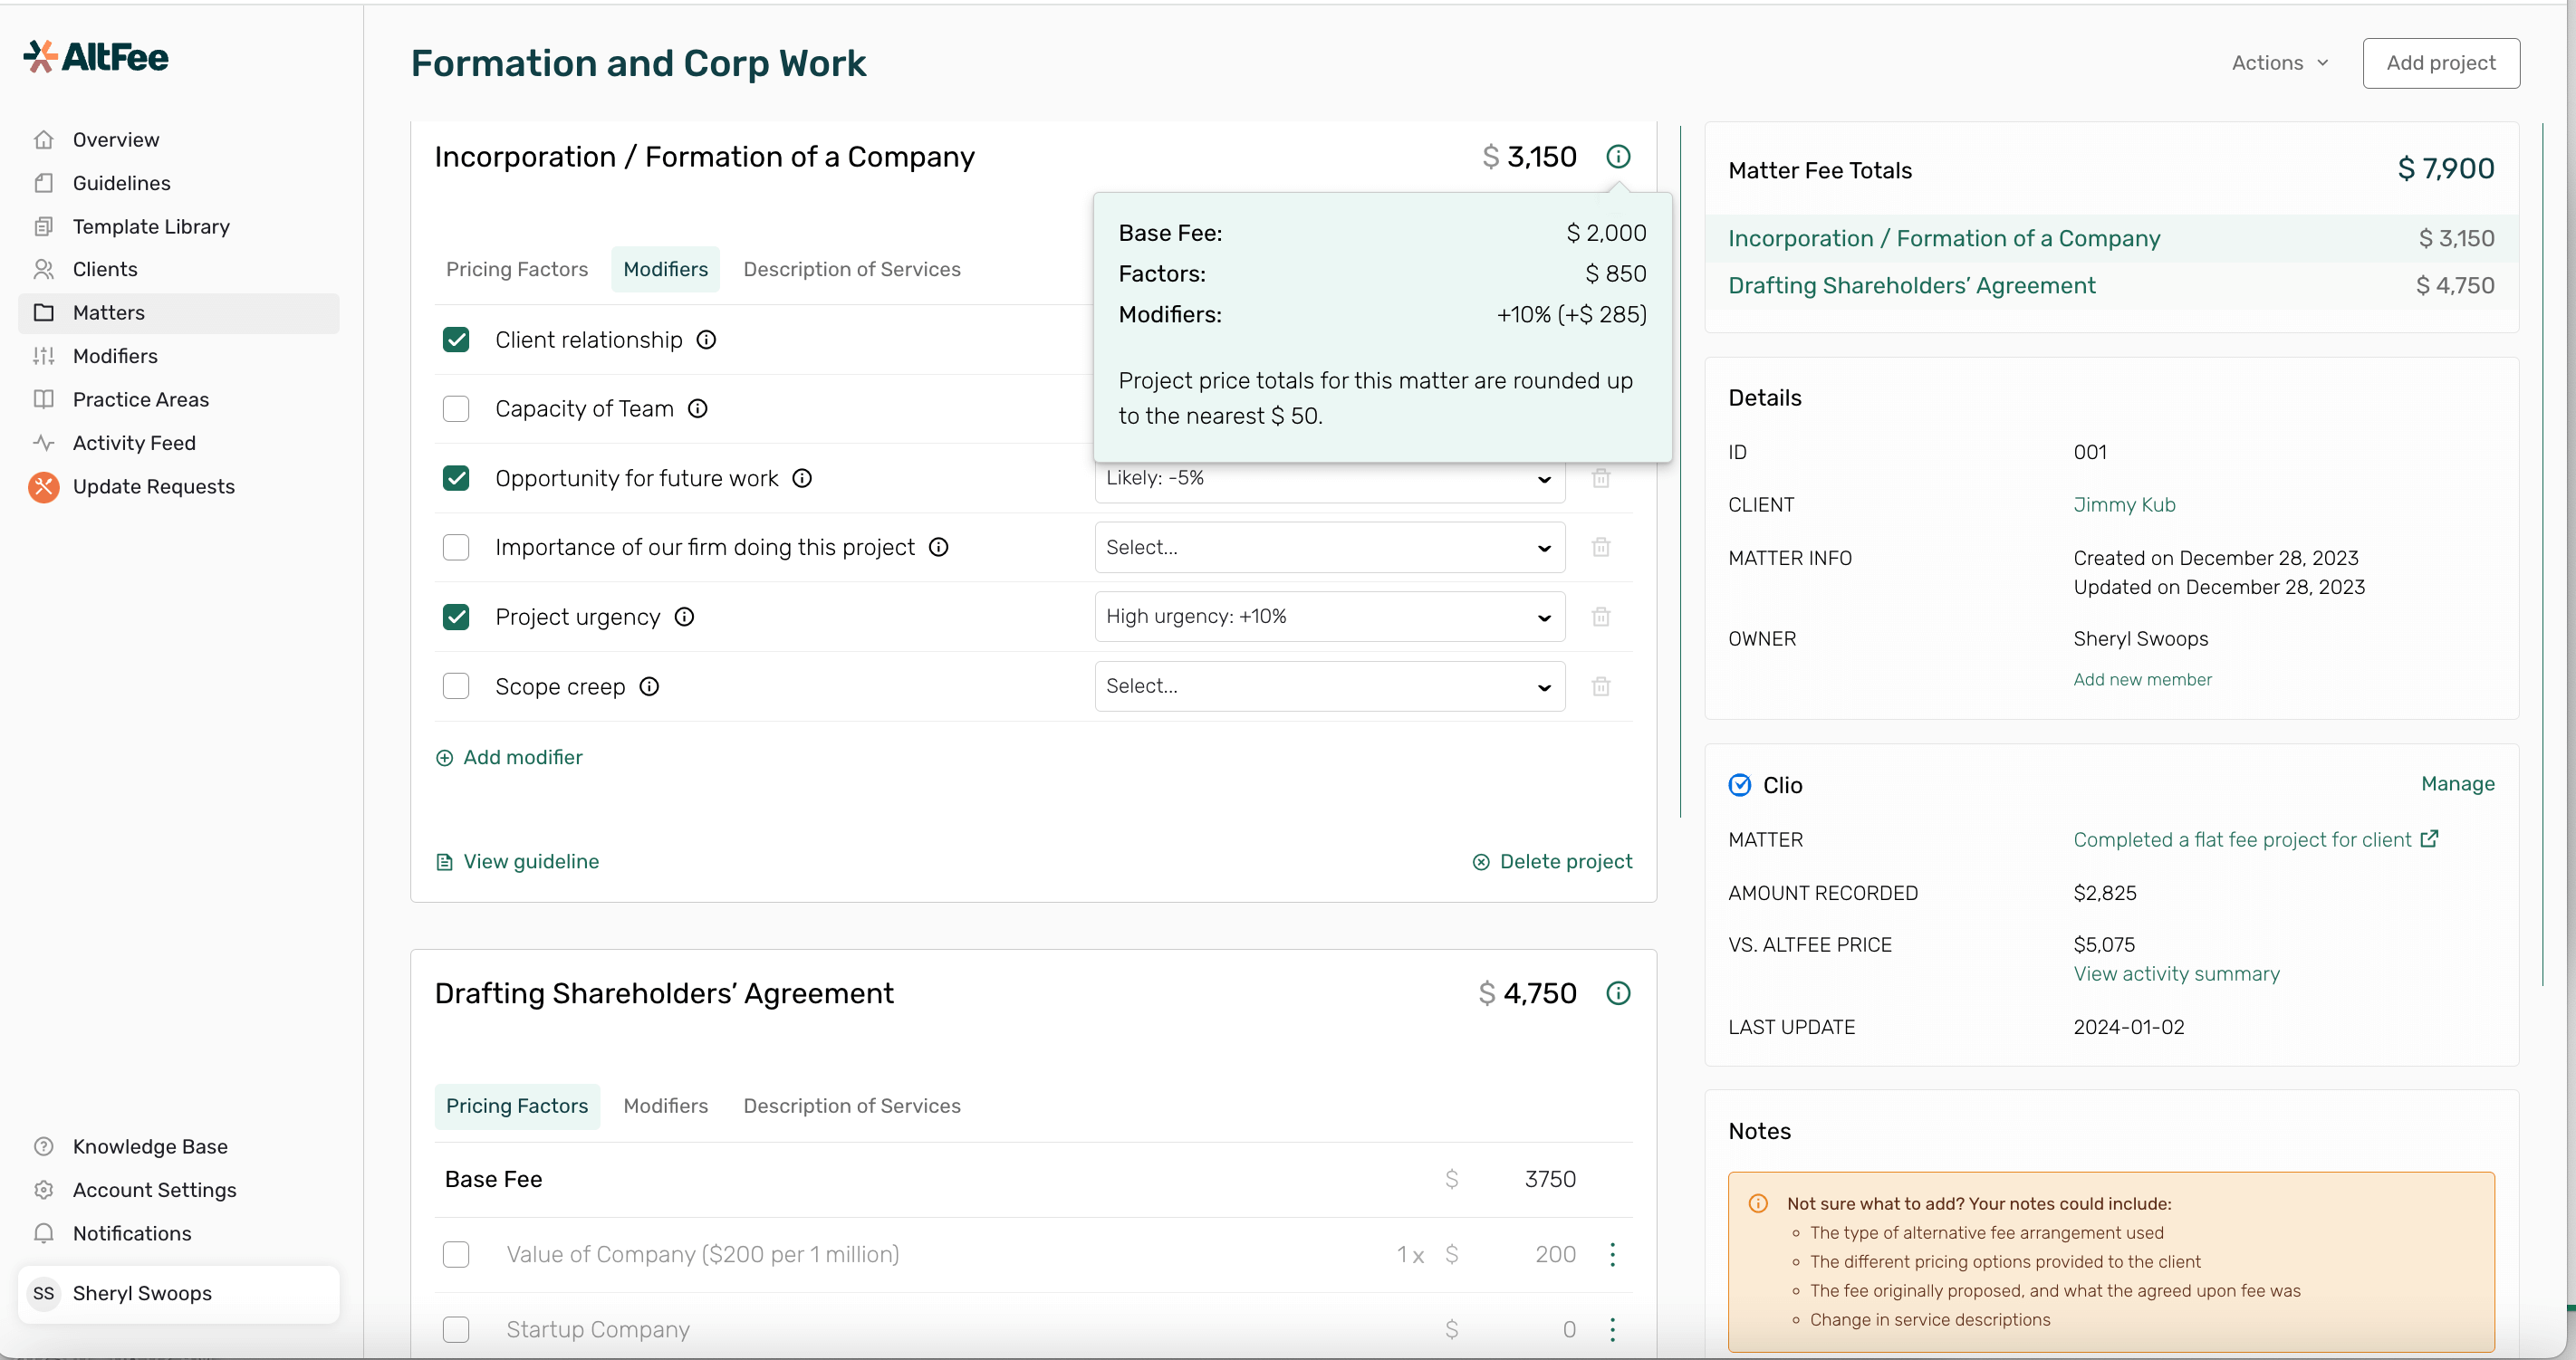The width and height of the screenshot is (2576, 1360).
Task: Check the Capacity of Team modifier
Action: pyautogui.click(x=456, y=409)
